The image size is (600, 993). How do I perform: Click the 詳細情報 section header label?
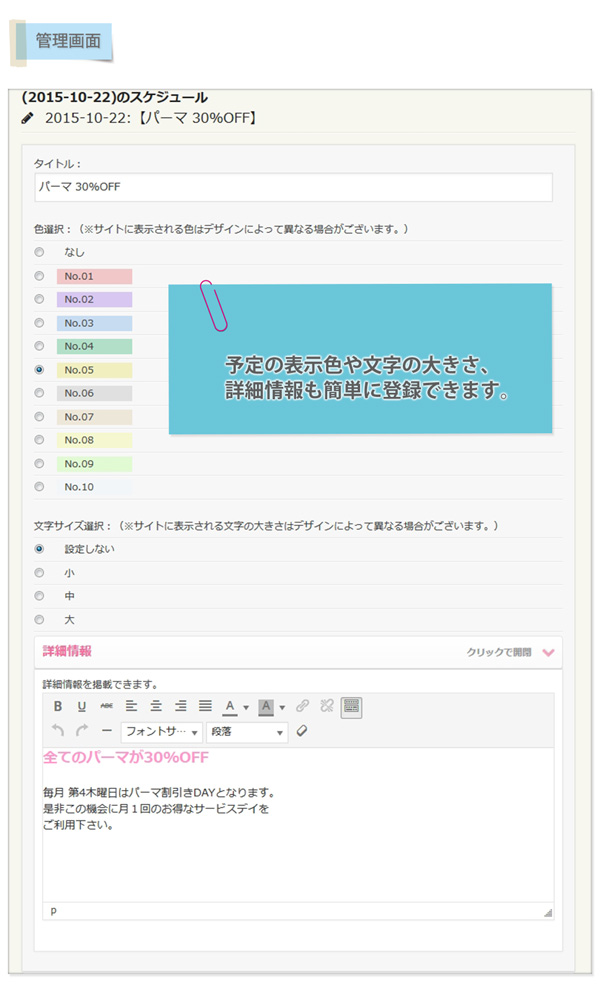point(67,651)
